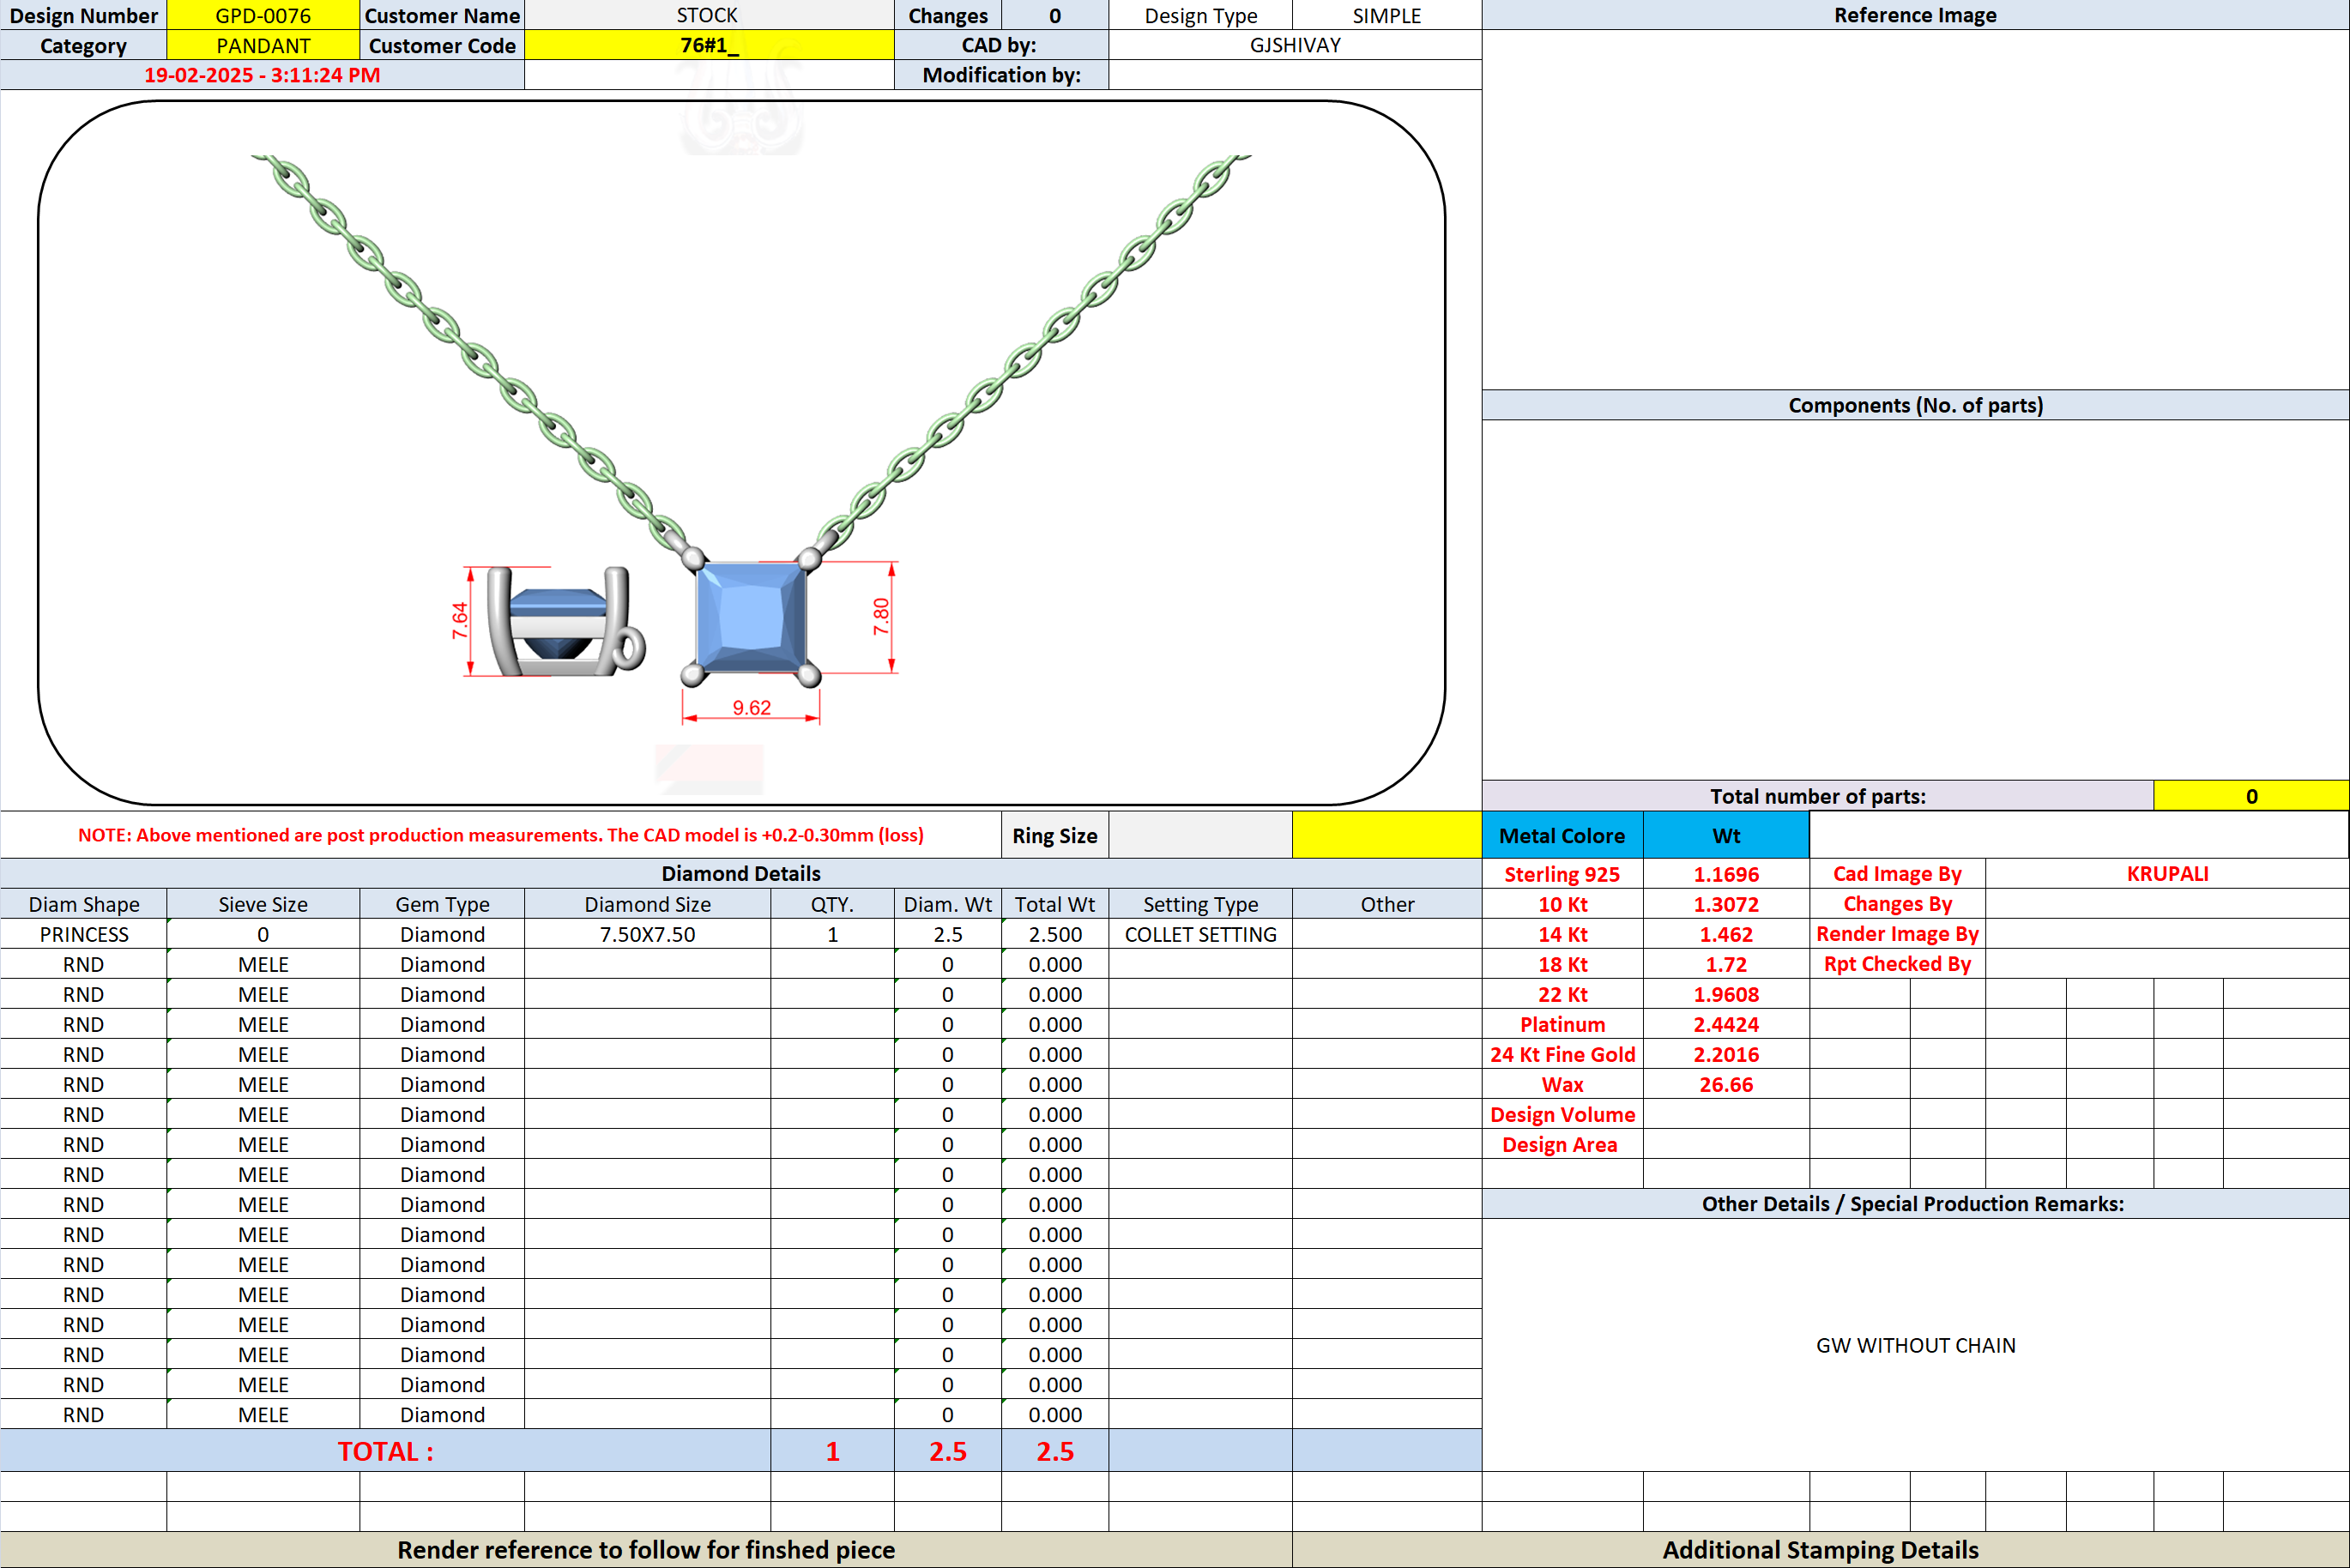The width and height of the screenshot is (2350, 1568).
Task: Select Diam. Wt cell 2.5 in PRINCESS row
Action: click(948, 934)
